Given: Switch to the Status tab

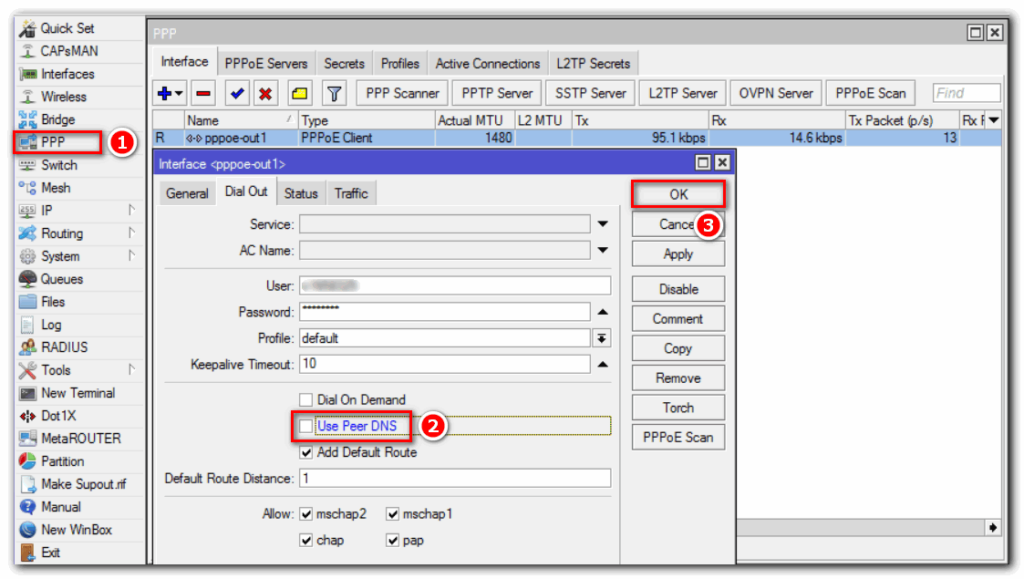Looking at the screenshot, I should (x=300, y=193).
